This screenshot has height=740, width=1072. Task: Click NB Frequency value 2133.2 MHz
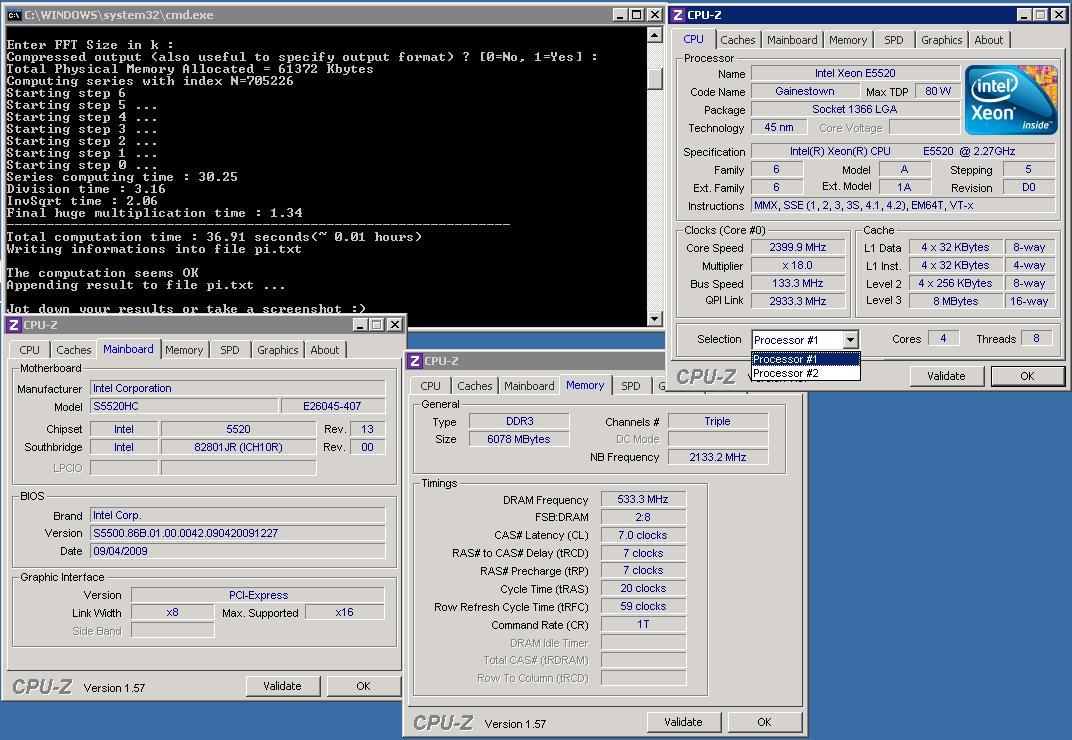(718, 457)
